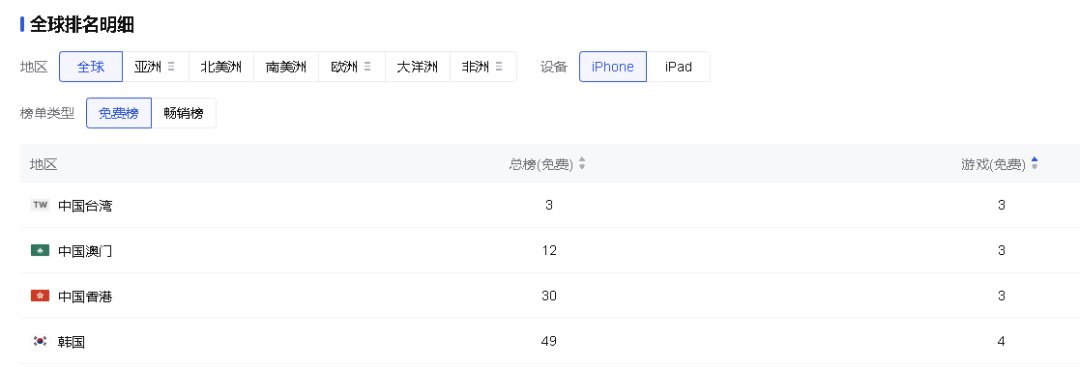Viewport: 1080px width, 367px height.
Task: Select iPhone as device
Action: pyautogui.click(x=613, y=67)
